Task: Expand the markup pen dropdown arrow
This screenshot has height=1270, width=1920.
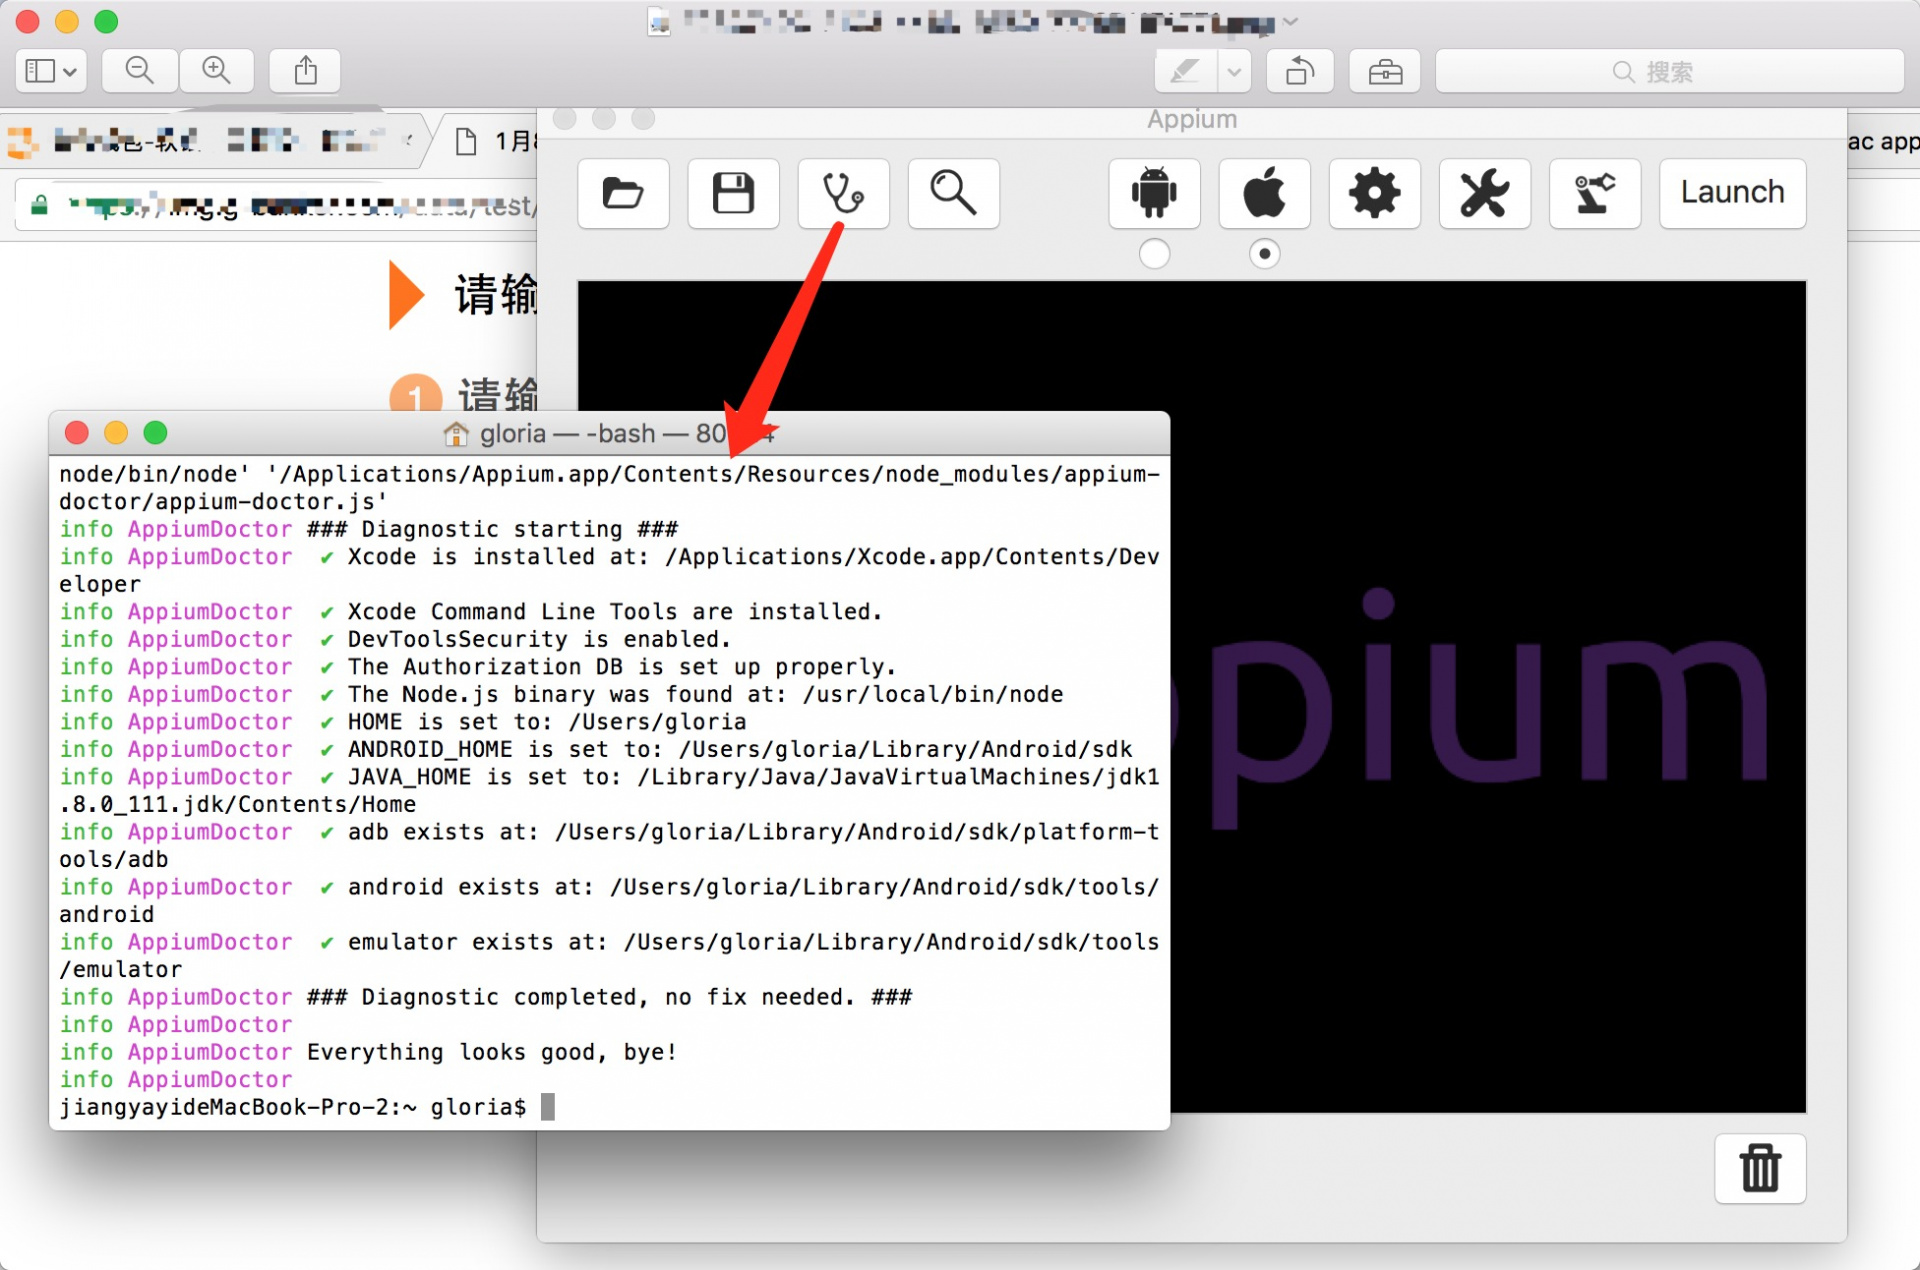Action: (x=1234, y=71)
